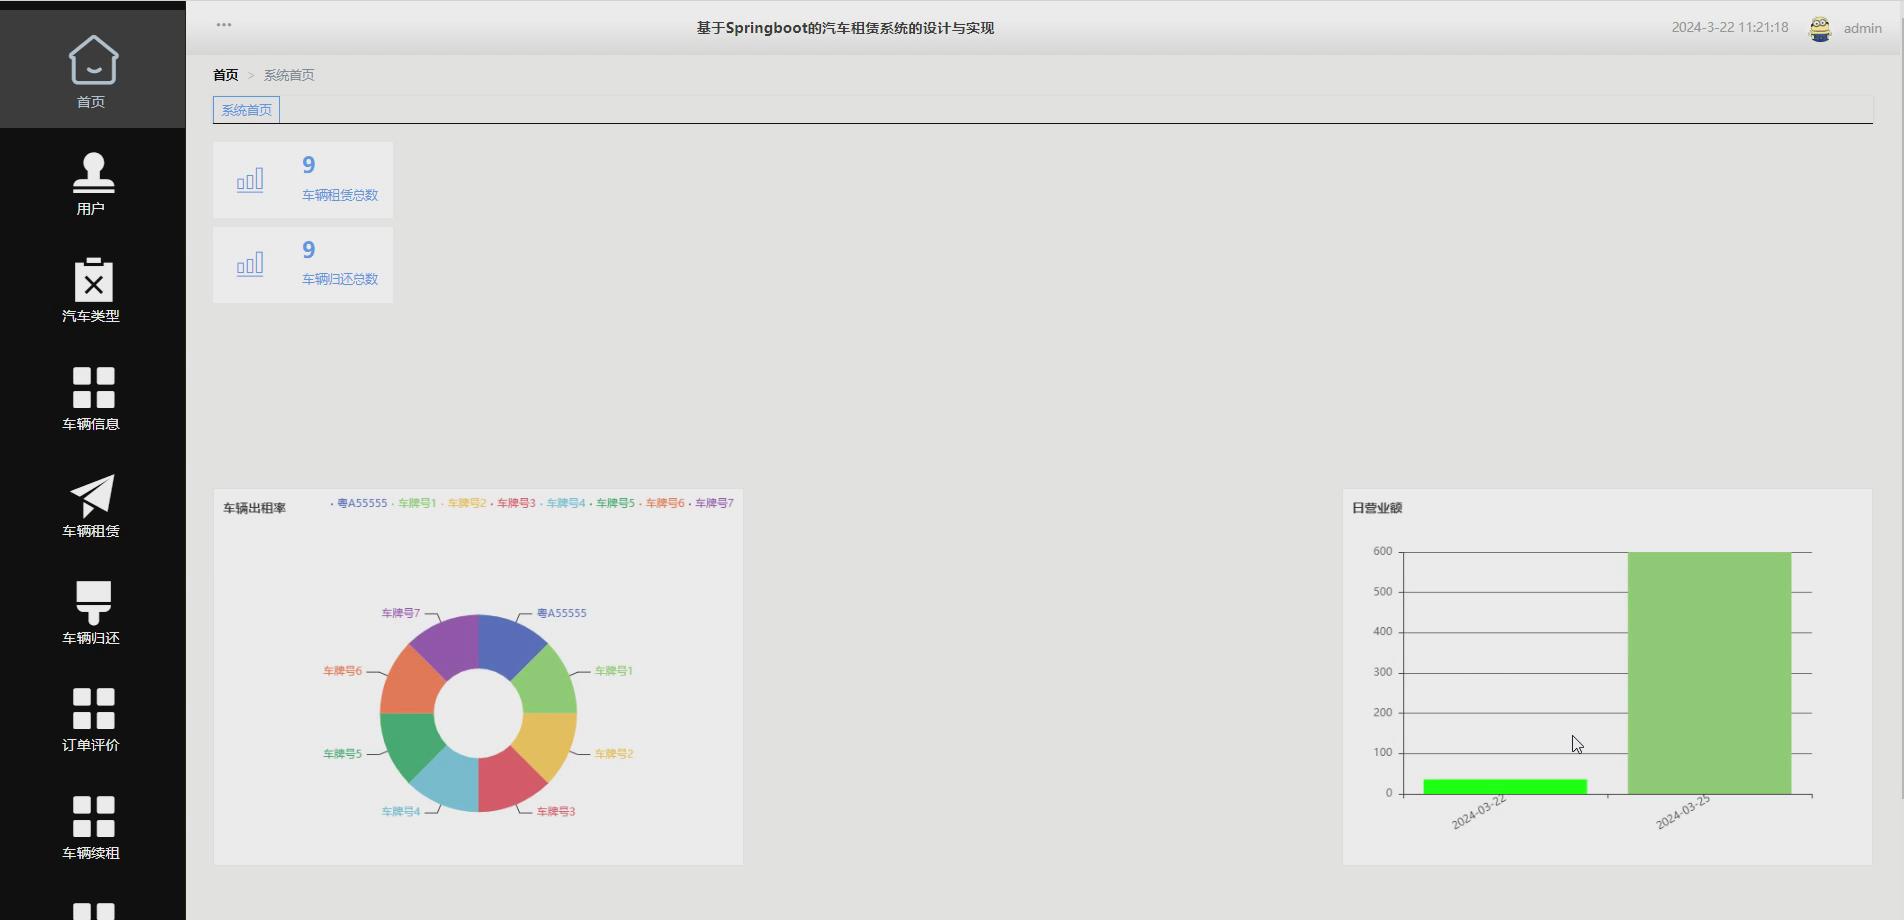Switch to the 系统首页 tab
Screen dimensions: 1904x920
tap(245, 109)
